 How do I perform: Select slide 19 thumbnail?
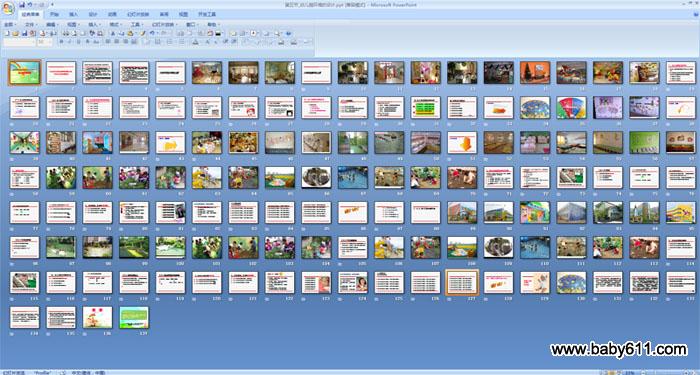pyautogui.click(x=681, y=72)
